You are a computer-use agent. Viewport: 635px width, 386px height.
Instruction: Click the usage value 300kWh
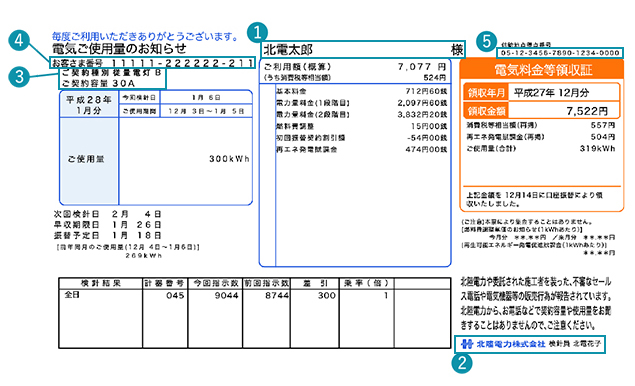point(229,159)
